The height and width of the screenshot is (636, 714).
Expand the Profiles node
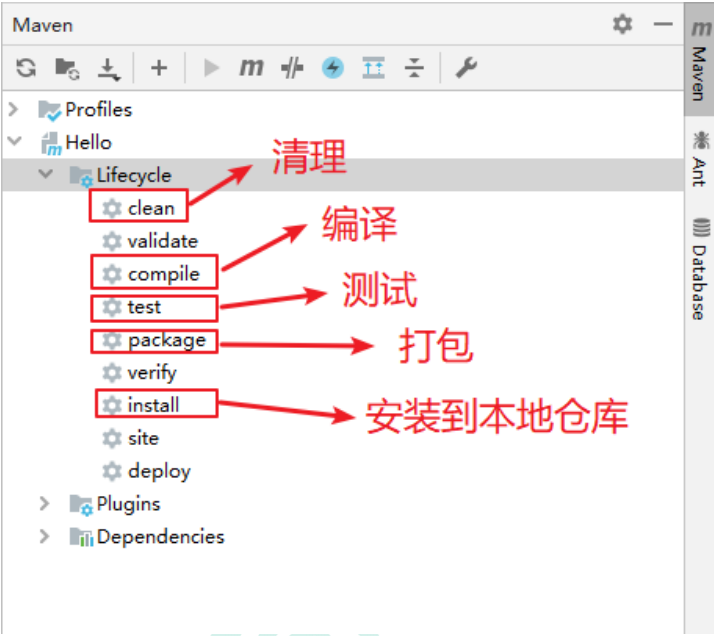tap(14, 109)
